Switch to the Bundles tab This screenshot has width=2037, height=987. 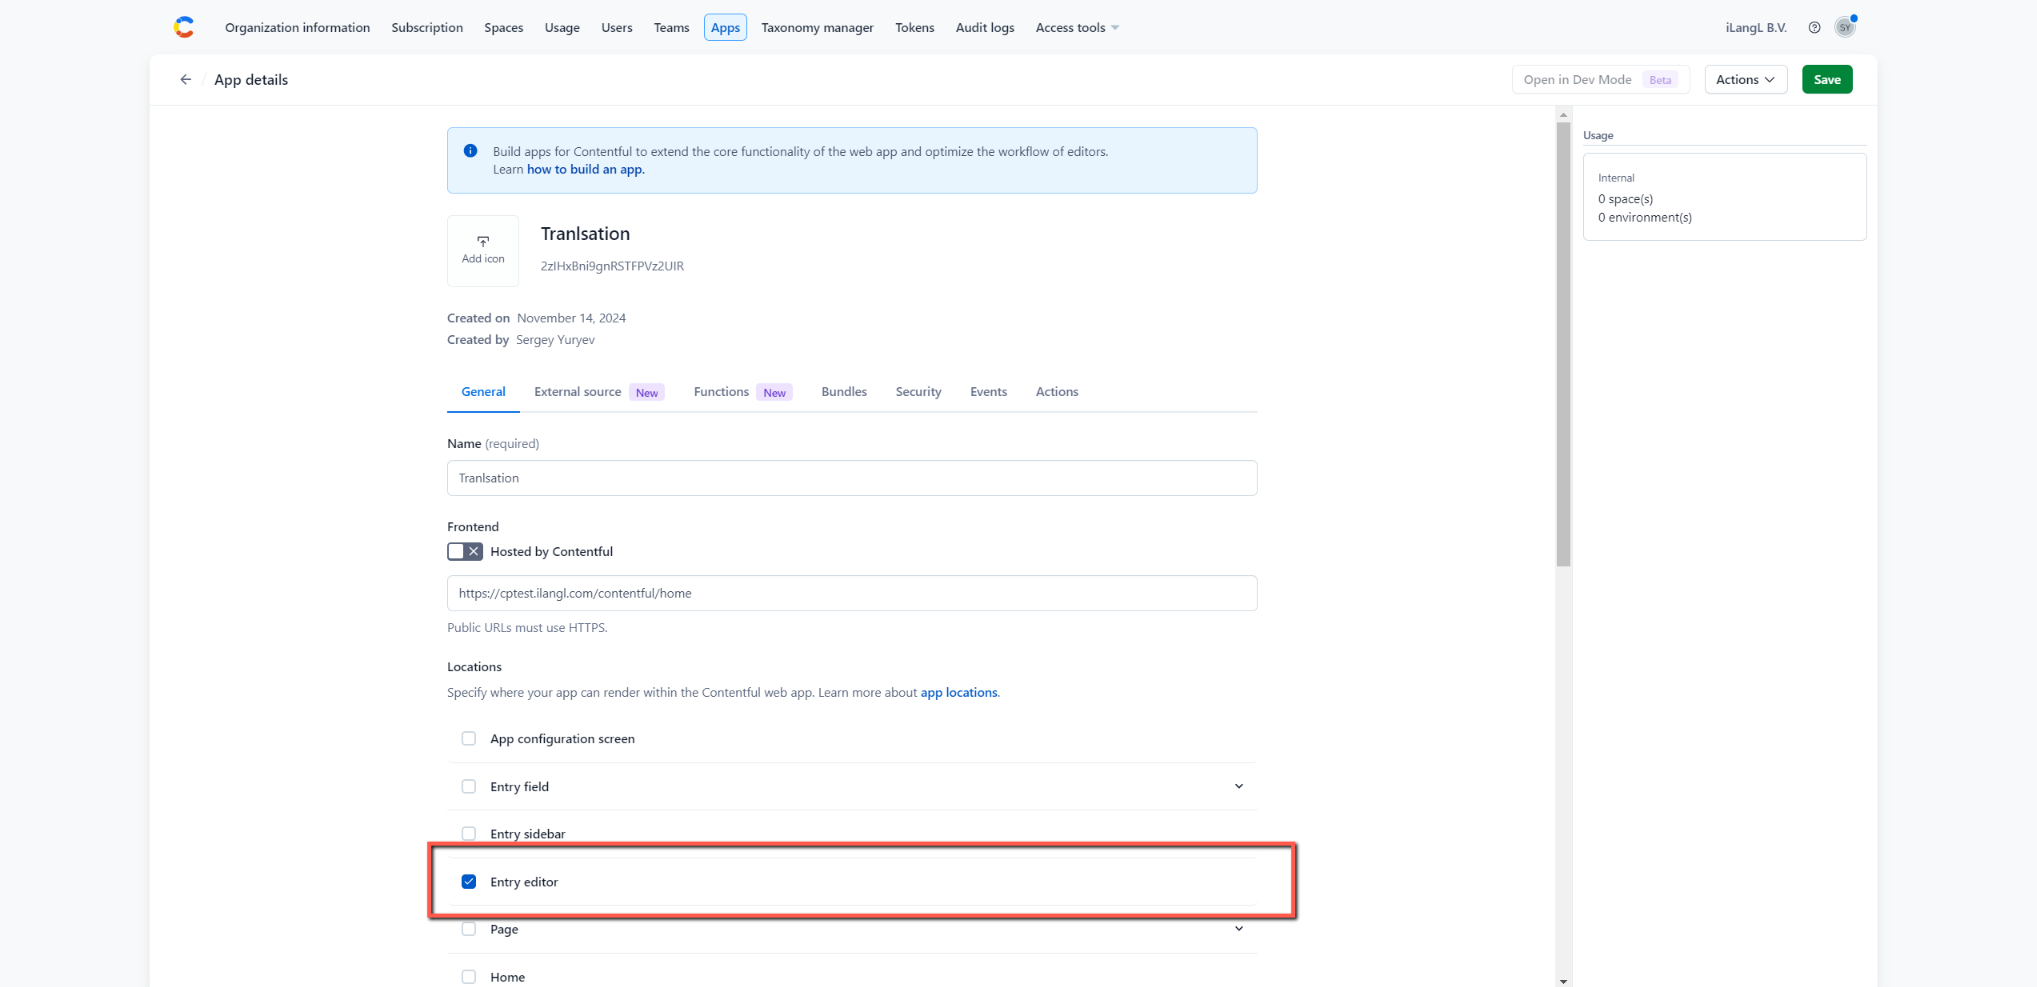[x=844, y=392]
